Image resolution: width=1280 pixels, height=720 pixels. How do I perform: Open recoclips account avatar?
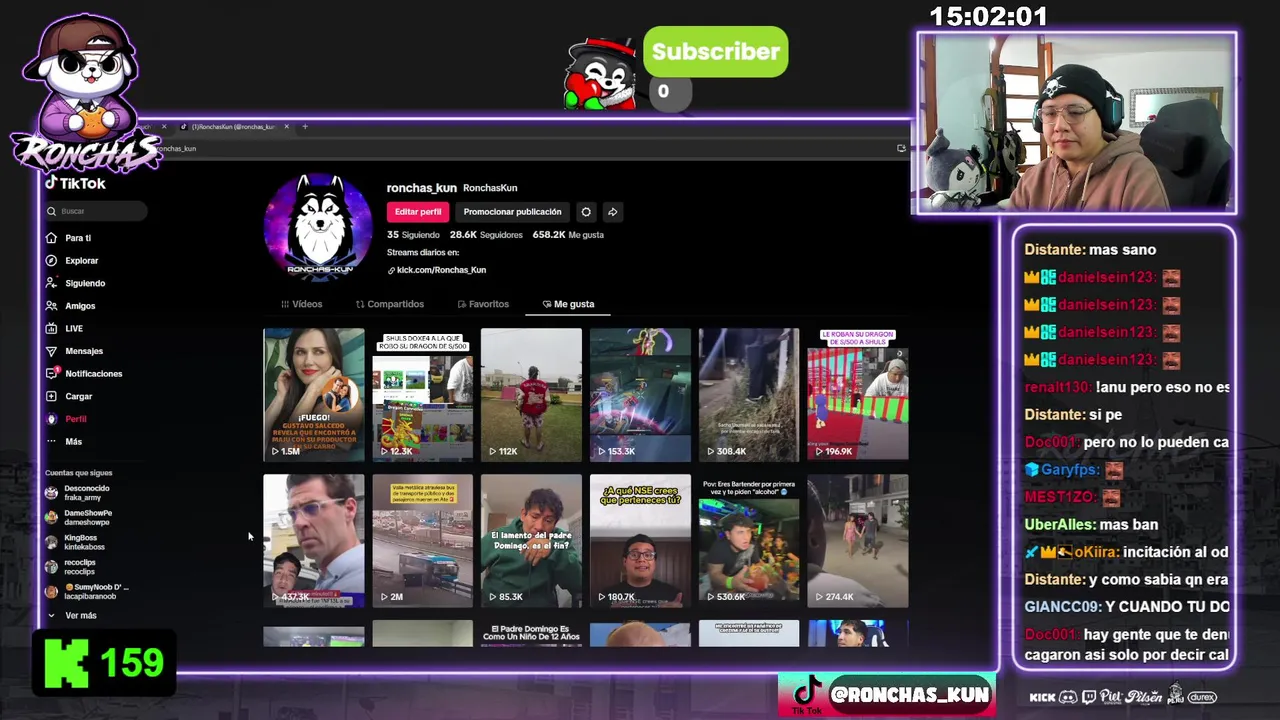51,567
